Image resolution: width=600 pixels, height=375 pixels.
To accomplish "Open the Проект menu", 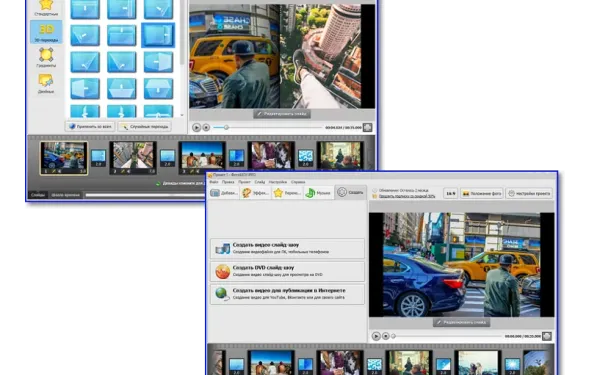I will click(244, 182).
